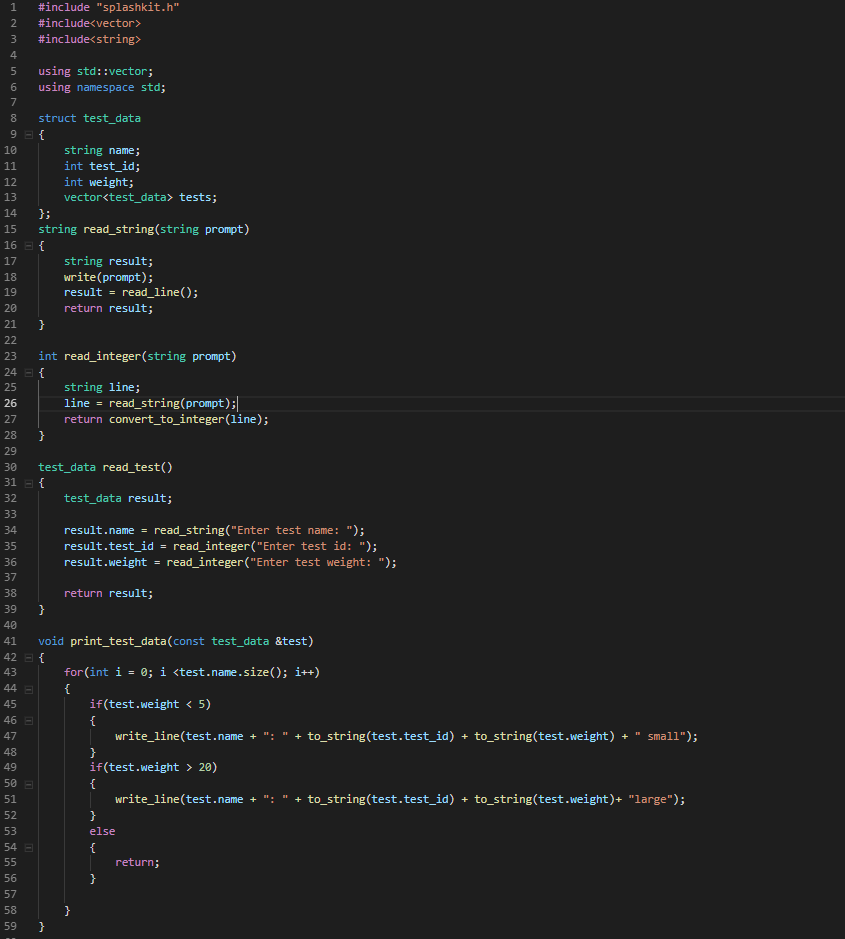Image resolution: width=845 pixels, height=939 pixels.
Task: Click the 'else' keyword on line 53
Action: click(x=102, y=832)
